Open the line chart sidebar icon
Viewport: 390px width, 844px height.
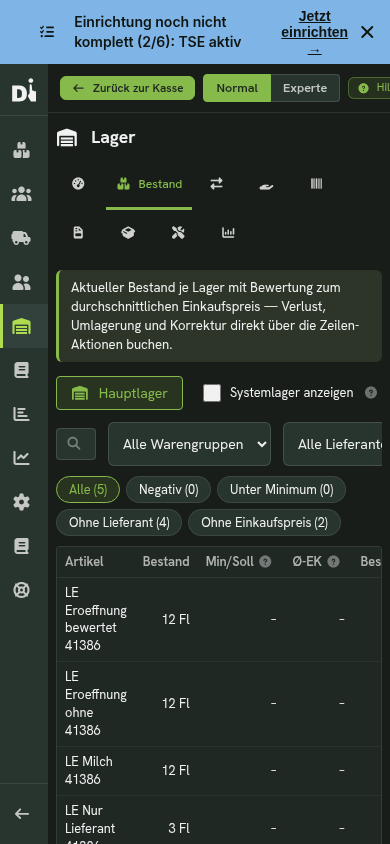point(22,458)
